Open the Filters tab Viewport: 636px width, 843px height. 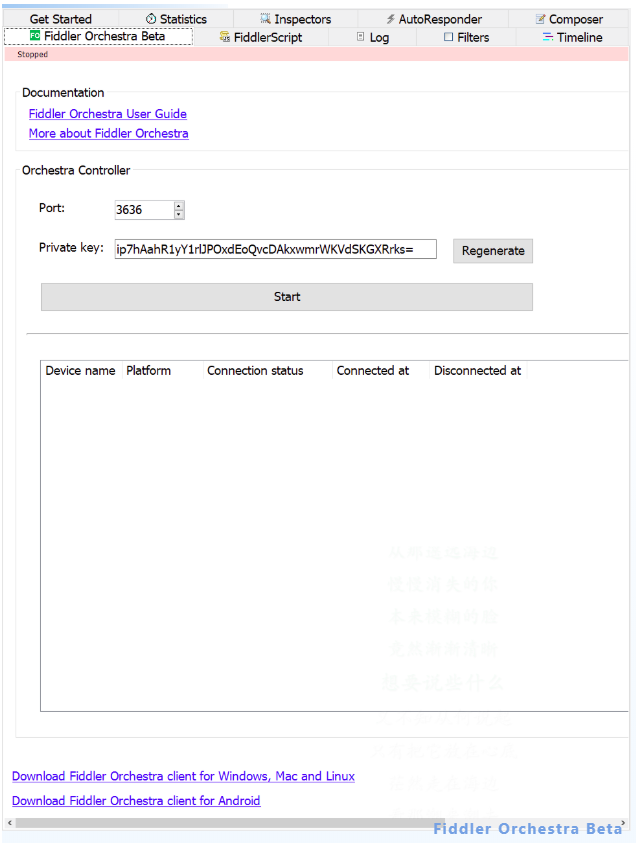tap(466, 37)
